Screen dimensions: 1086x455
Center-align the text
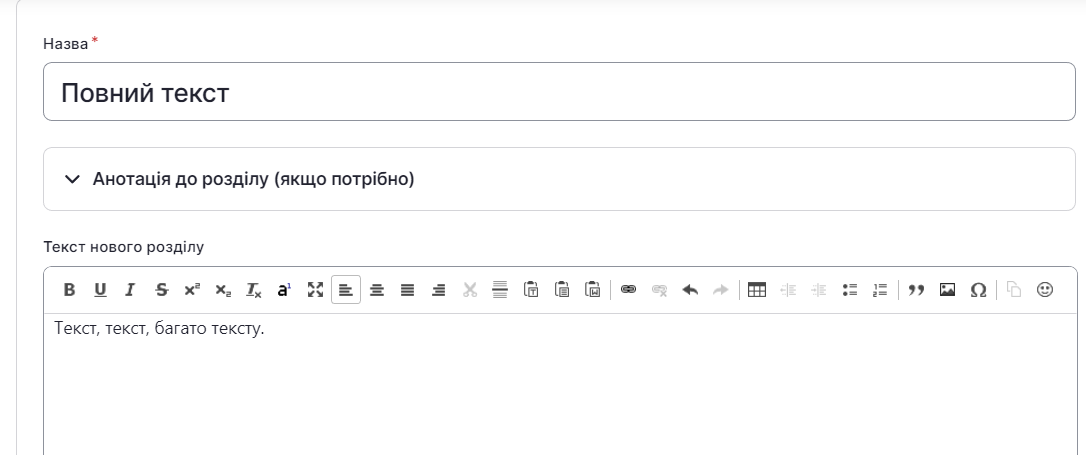[x=377, y=289]
